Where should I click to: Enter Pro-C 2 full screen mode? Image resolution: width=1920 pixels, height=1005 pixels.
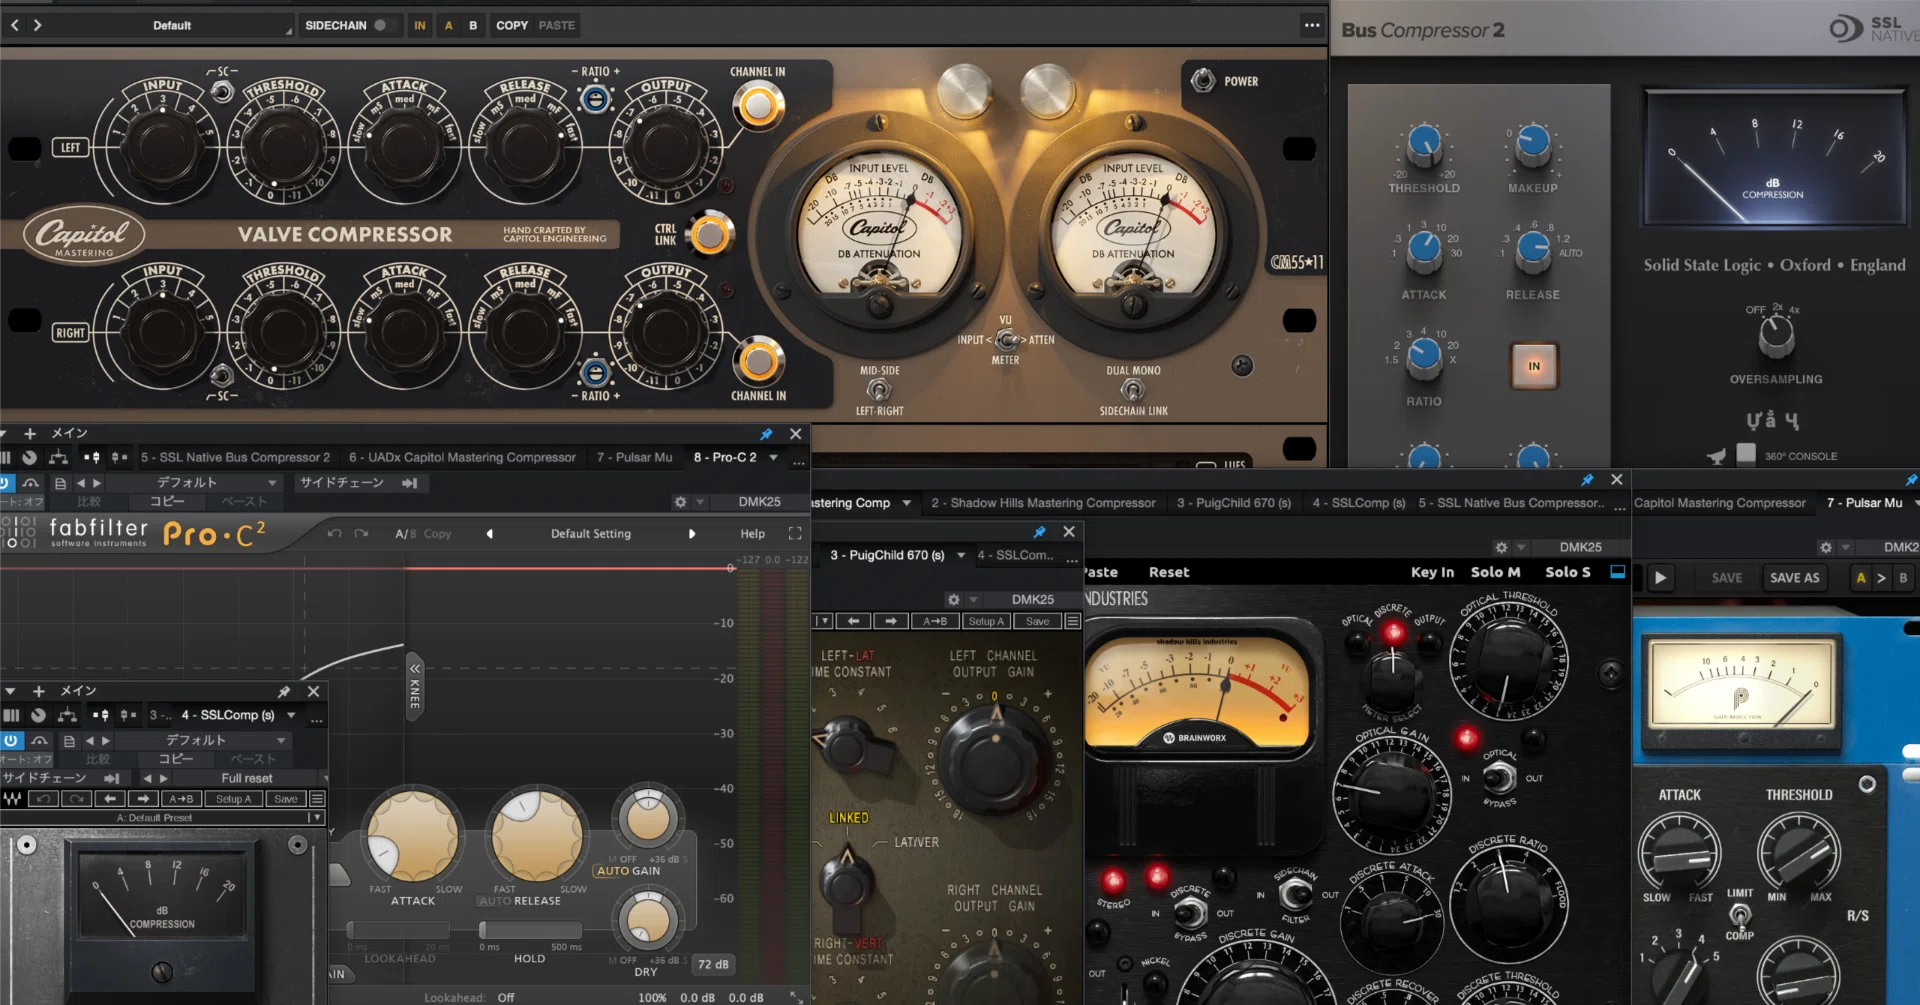(795, 534)
